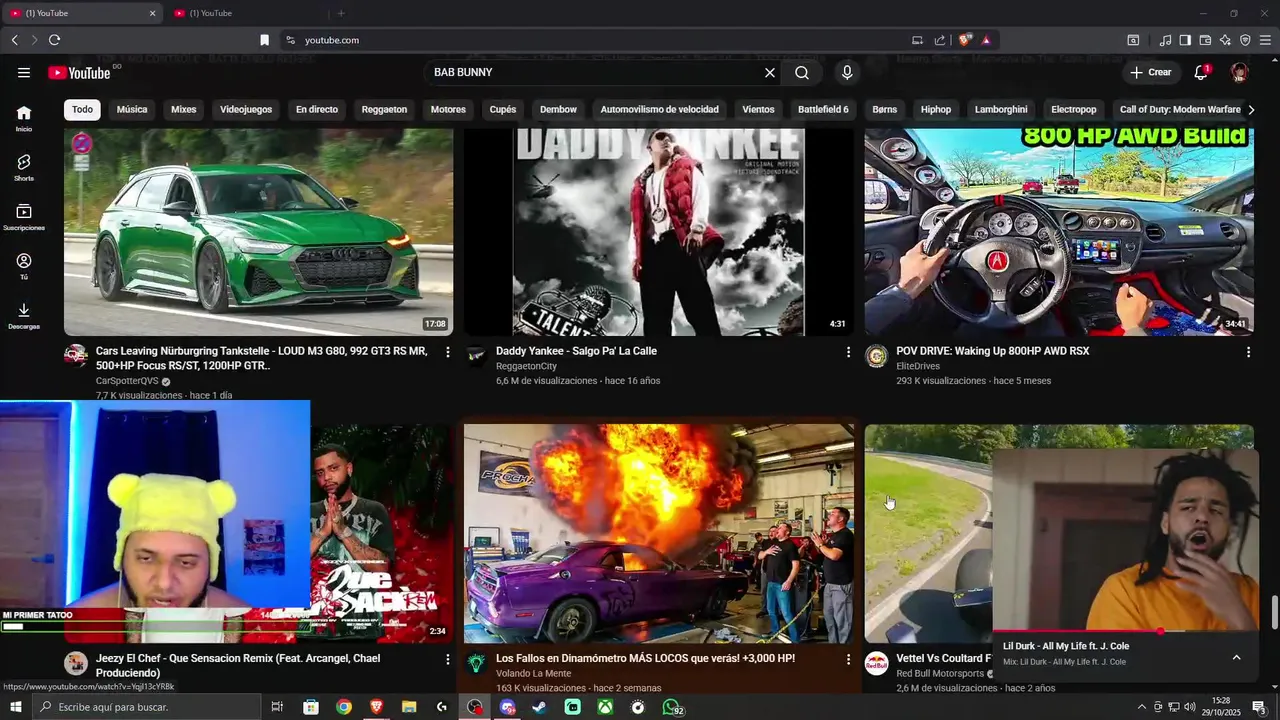Open the YouTube hamburger guide menu
The width and height of the screenshot is (1280, 720).
pyautogui.click(x=24, y=72)
